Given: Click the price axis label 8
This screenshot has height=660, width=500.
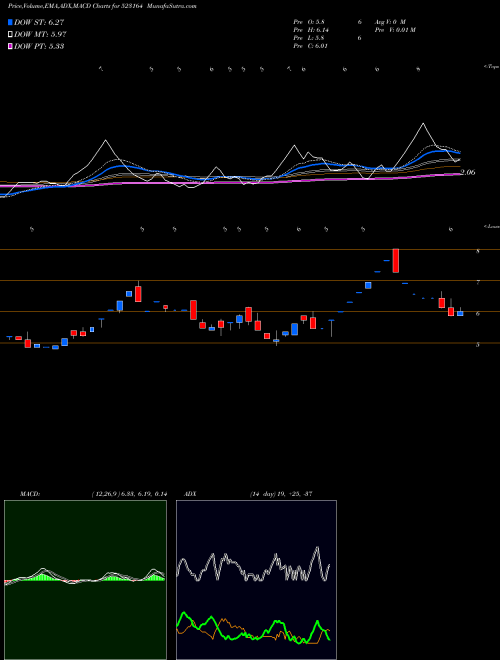Looking at the screenshot, I should (x=477, y=251).
